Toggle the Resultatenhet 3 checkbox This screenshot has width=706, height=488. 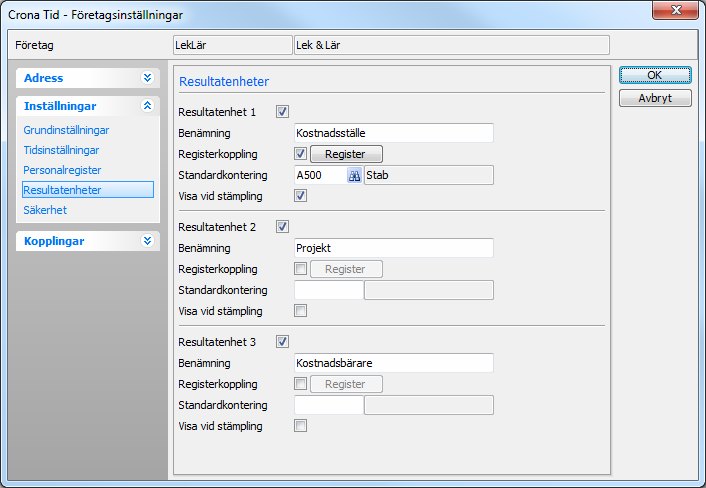[282, 342]
